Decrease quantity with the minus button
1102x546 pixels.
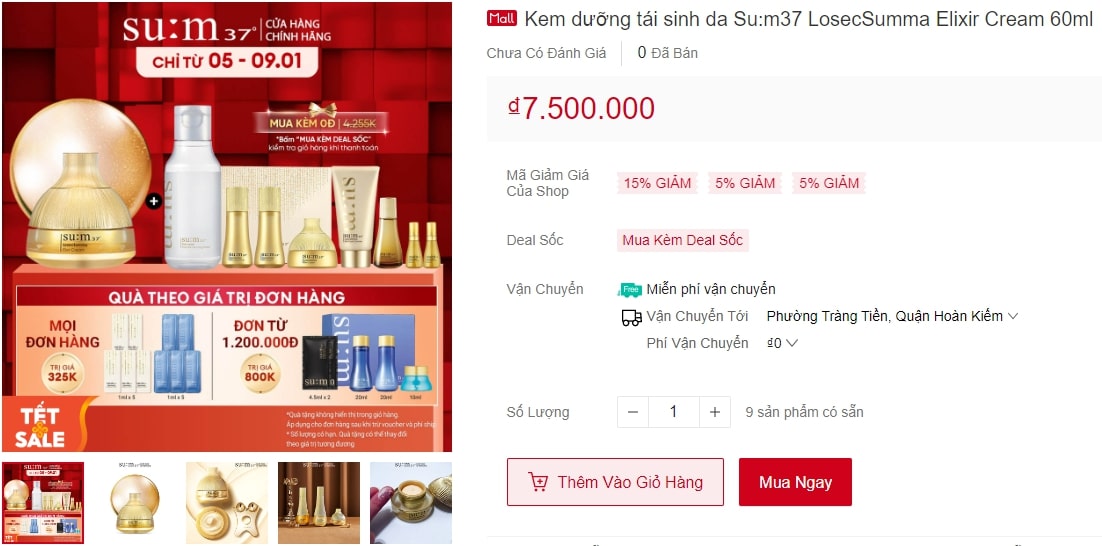coord(633,412)
